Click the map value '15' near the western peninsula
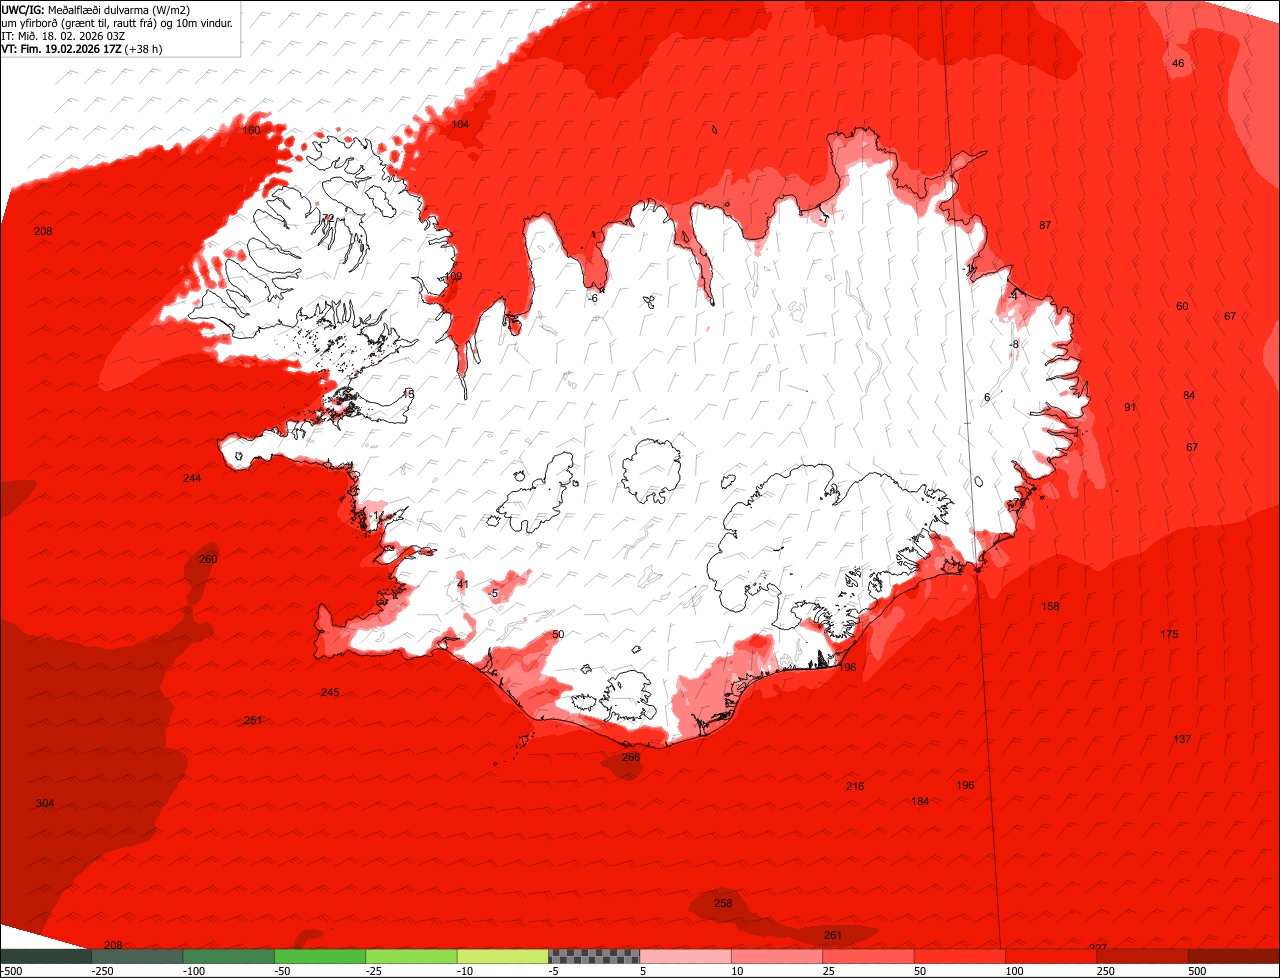 pyautogui.click(x=408, y=394)
